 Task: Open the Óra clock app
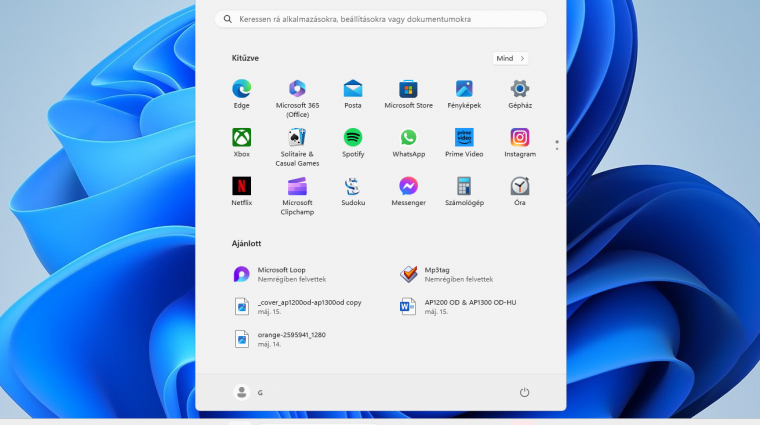tap(520, 191)
